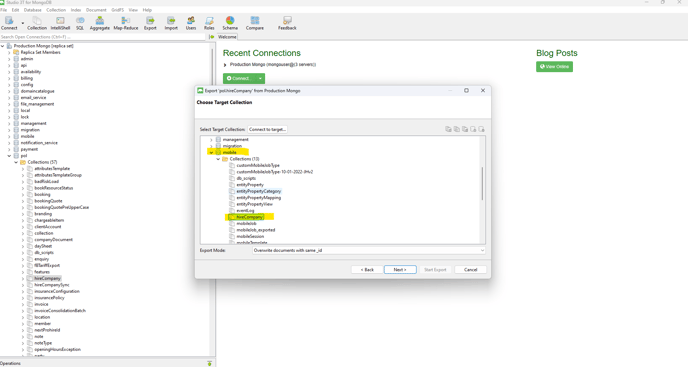Select mobileJob_exported collection in dialog
The image size is (688, 367).
pos(256,230)
